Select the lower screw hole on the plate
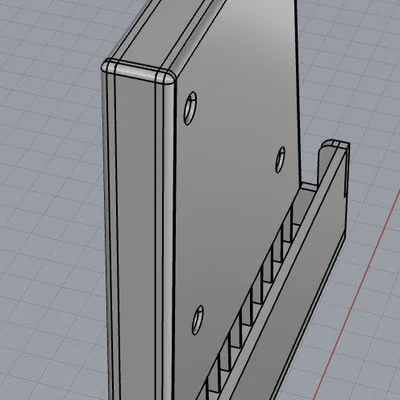400x400 pixels. click(198, 320)
